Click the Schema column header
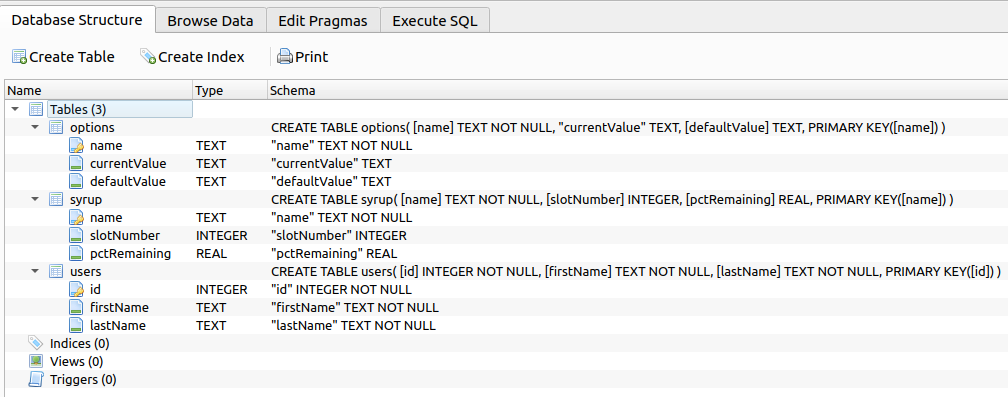This screenshot has width=1008, height=397. click(637, 91)
